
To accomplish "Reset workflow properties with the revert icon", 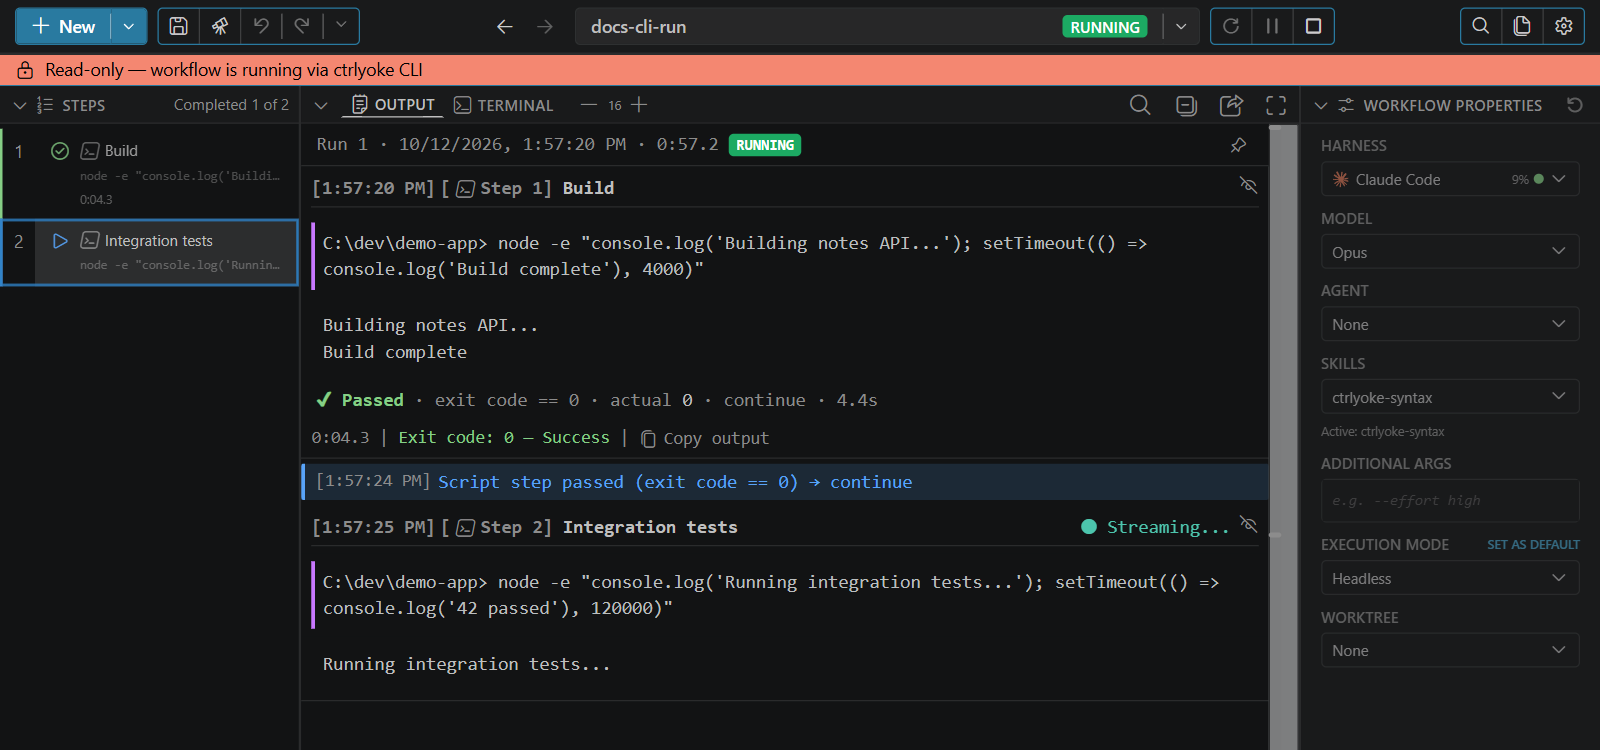I will (1575, 105).
